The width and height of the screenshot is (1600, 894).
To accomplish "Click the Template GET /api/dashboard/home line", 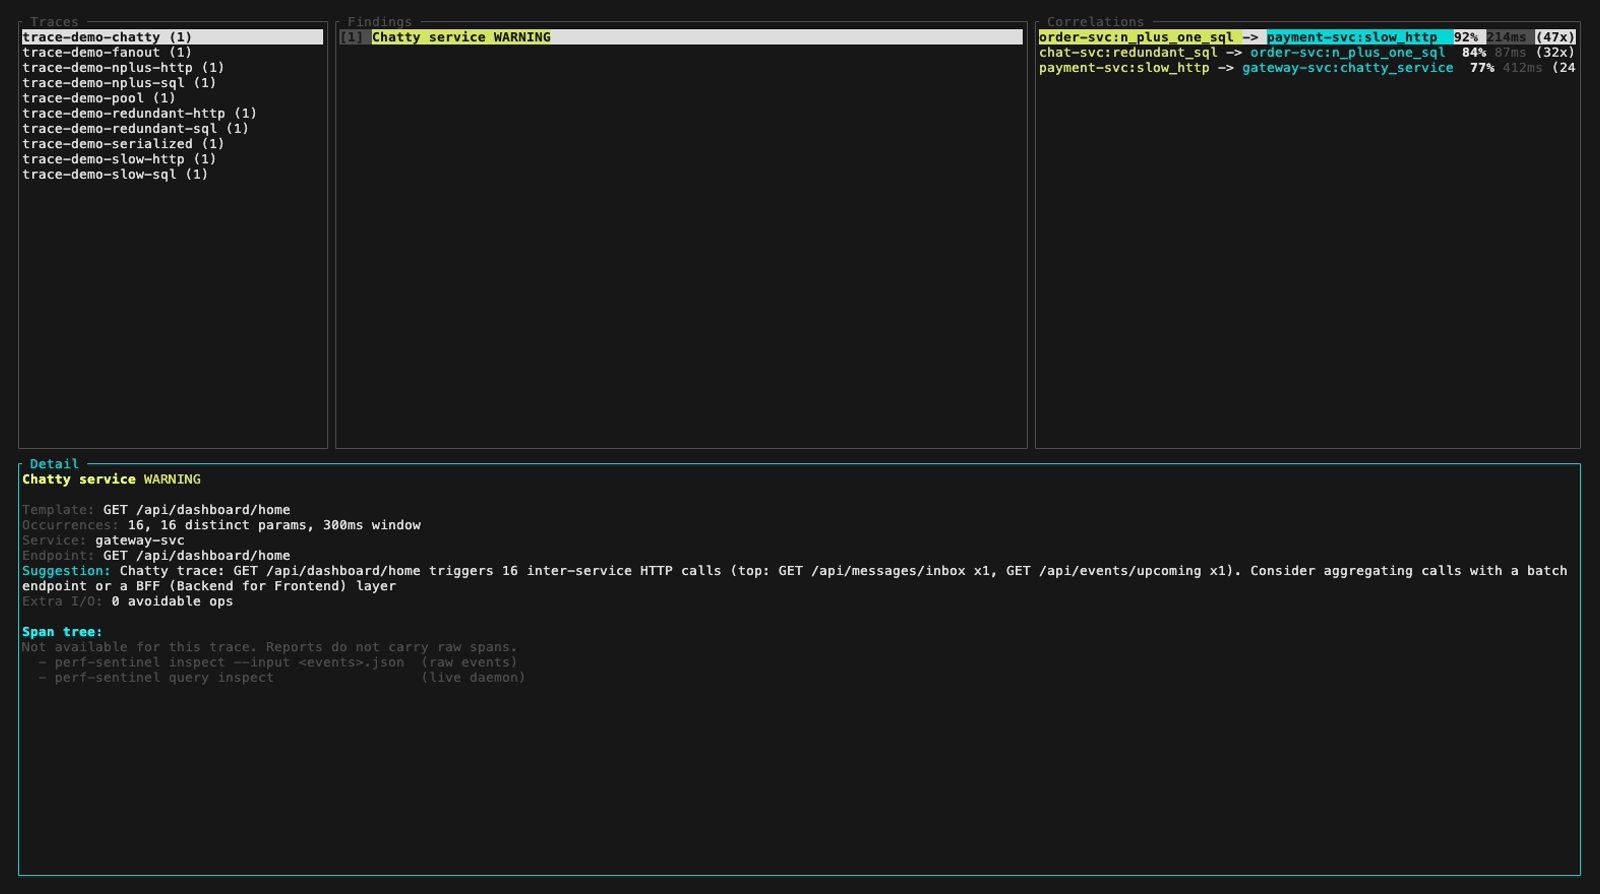I will pos(156,510).
